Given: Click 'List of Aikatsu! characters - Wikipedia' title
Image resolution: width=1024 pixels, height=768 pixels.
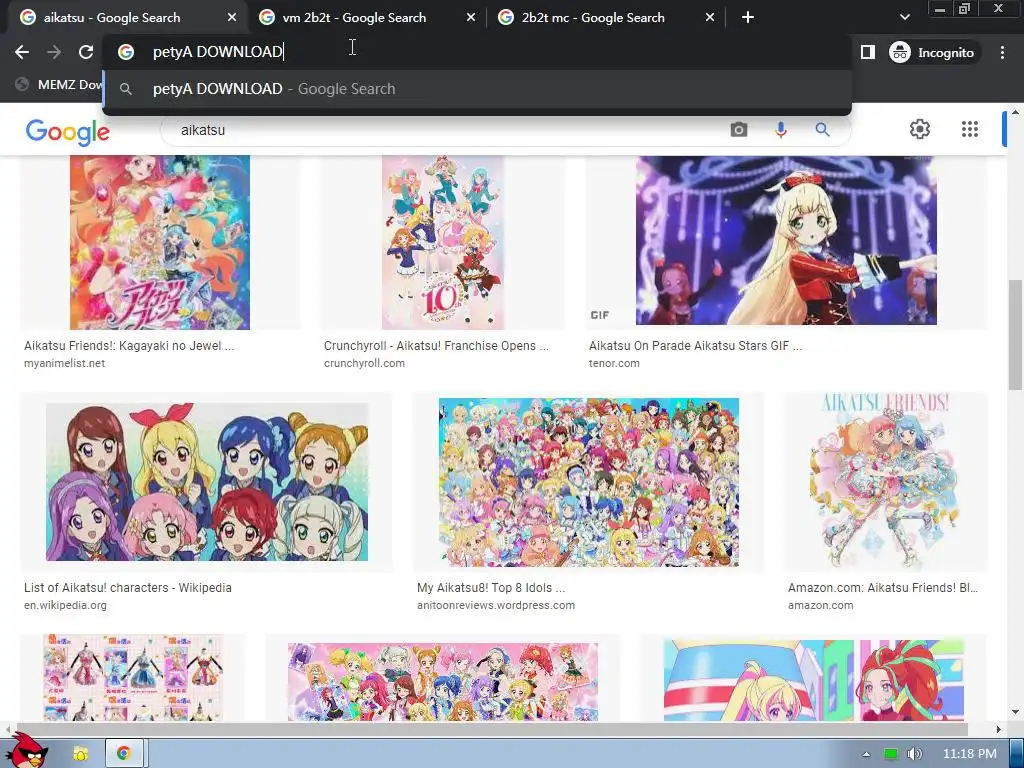Looking at the screenshot, I should tap(128, 588).
